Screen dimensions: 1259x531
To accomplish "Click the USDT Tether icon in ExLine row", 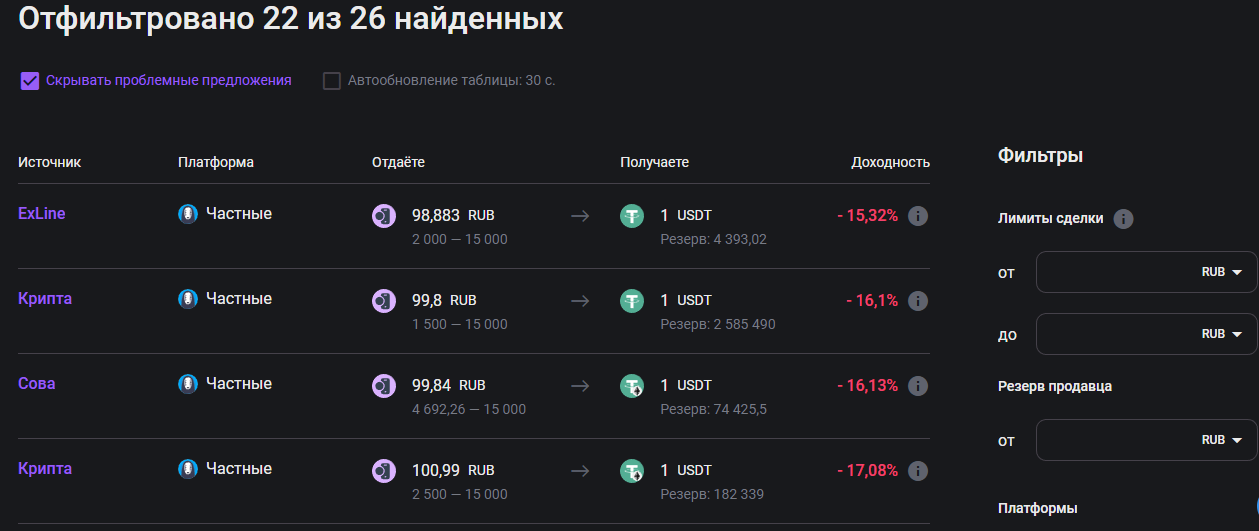I will pyautogui.click(x=632, y=216).
